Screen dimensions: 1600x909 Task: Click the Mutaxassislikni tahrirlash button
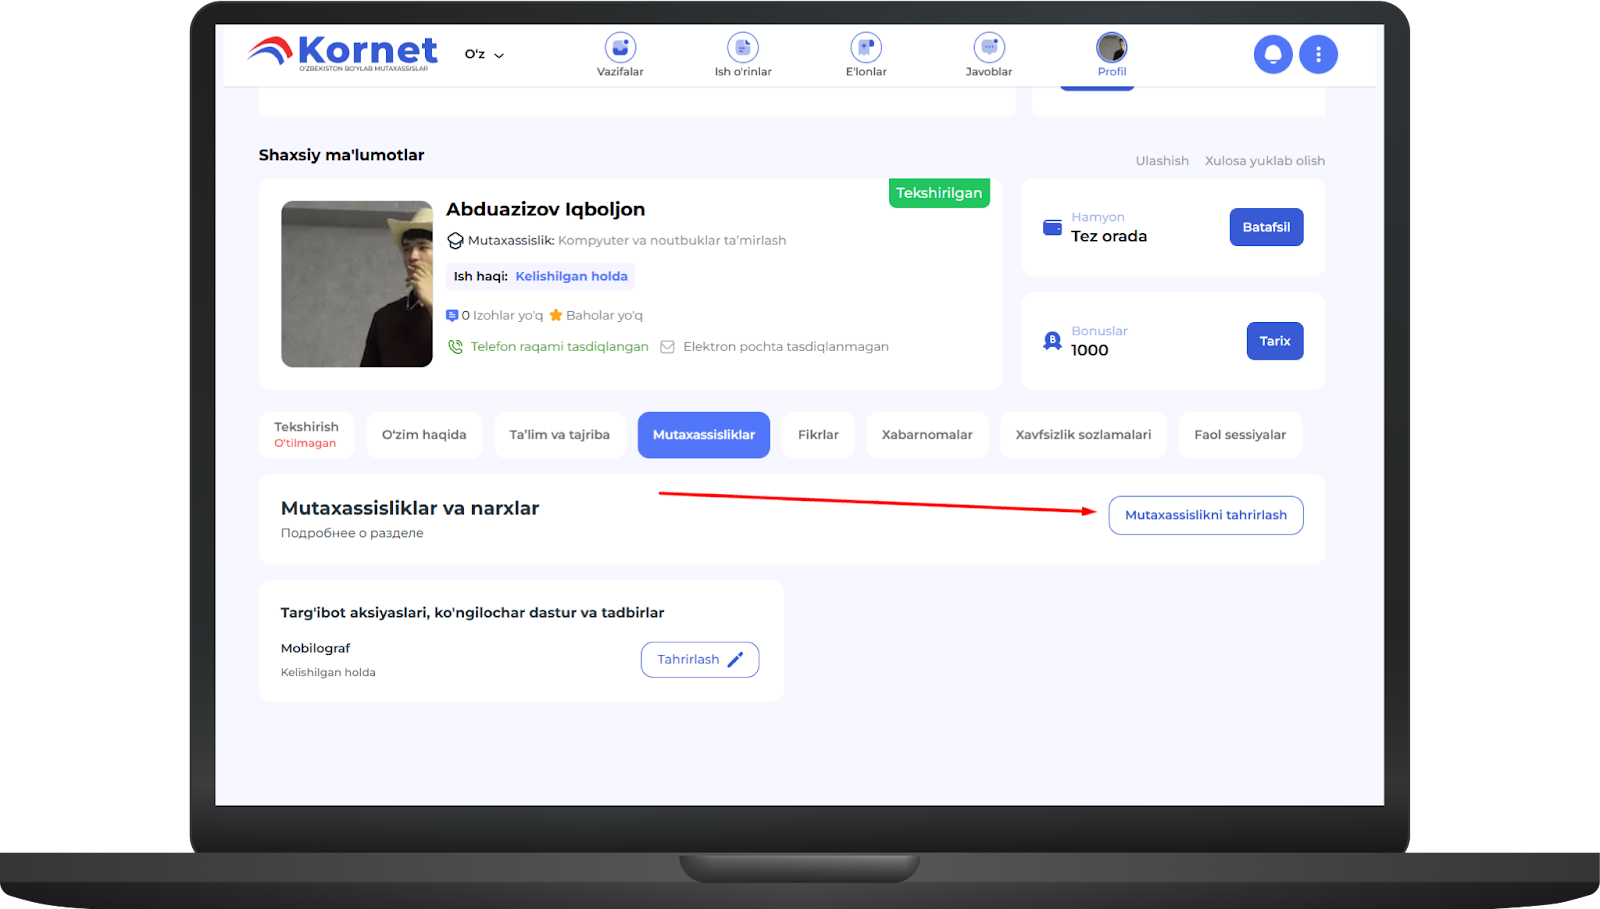click(1205, 515)
